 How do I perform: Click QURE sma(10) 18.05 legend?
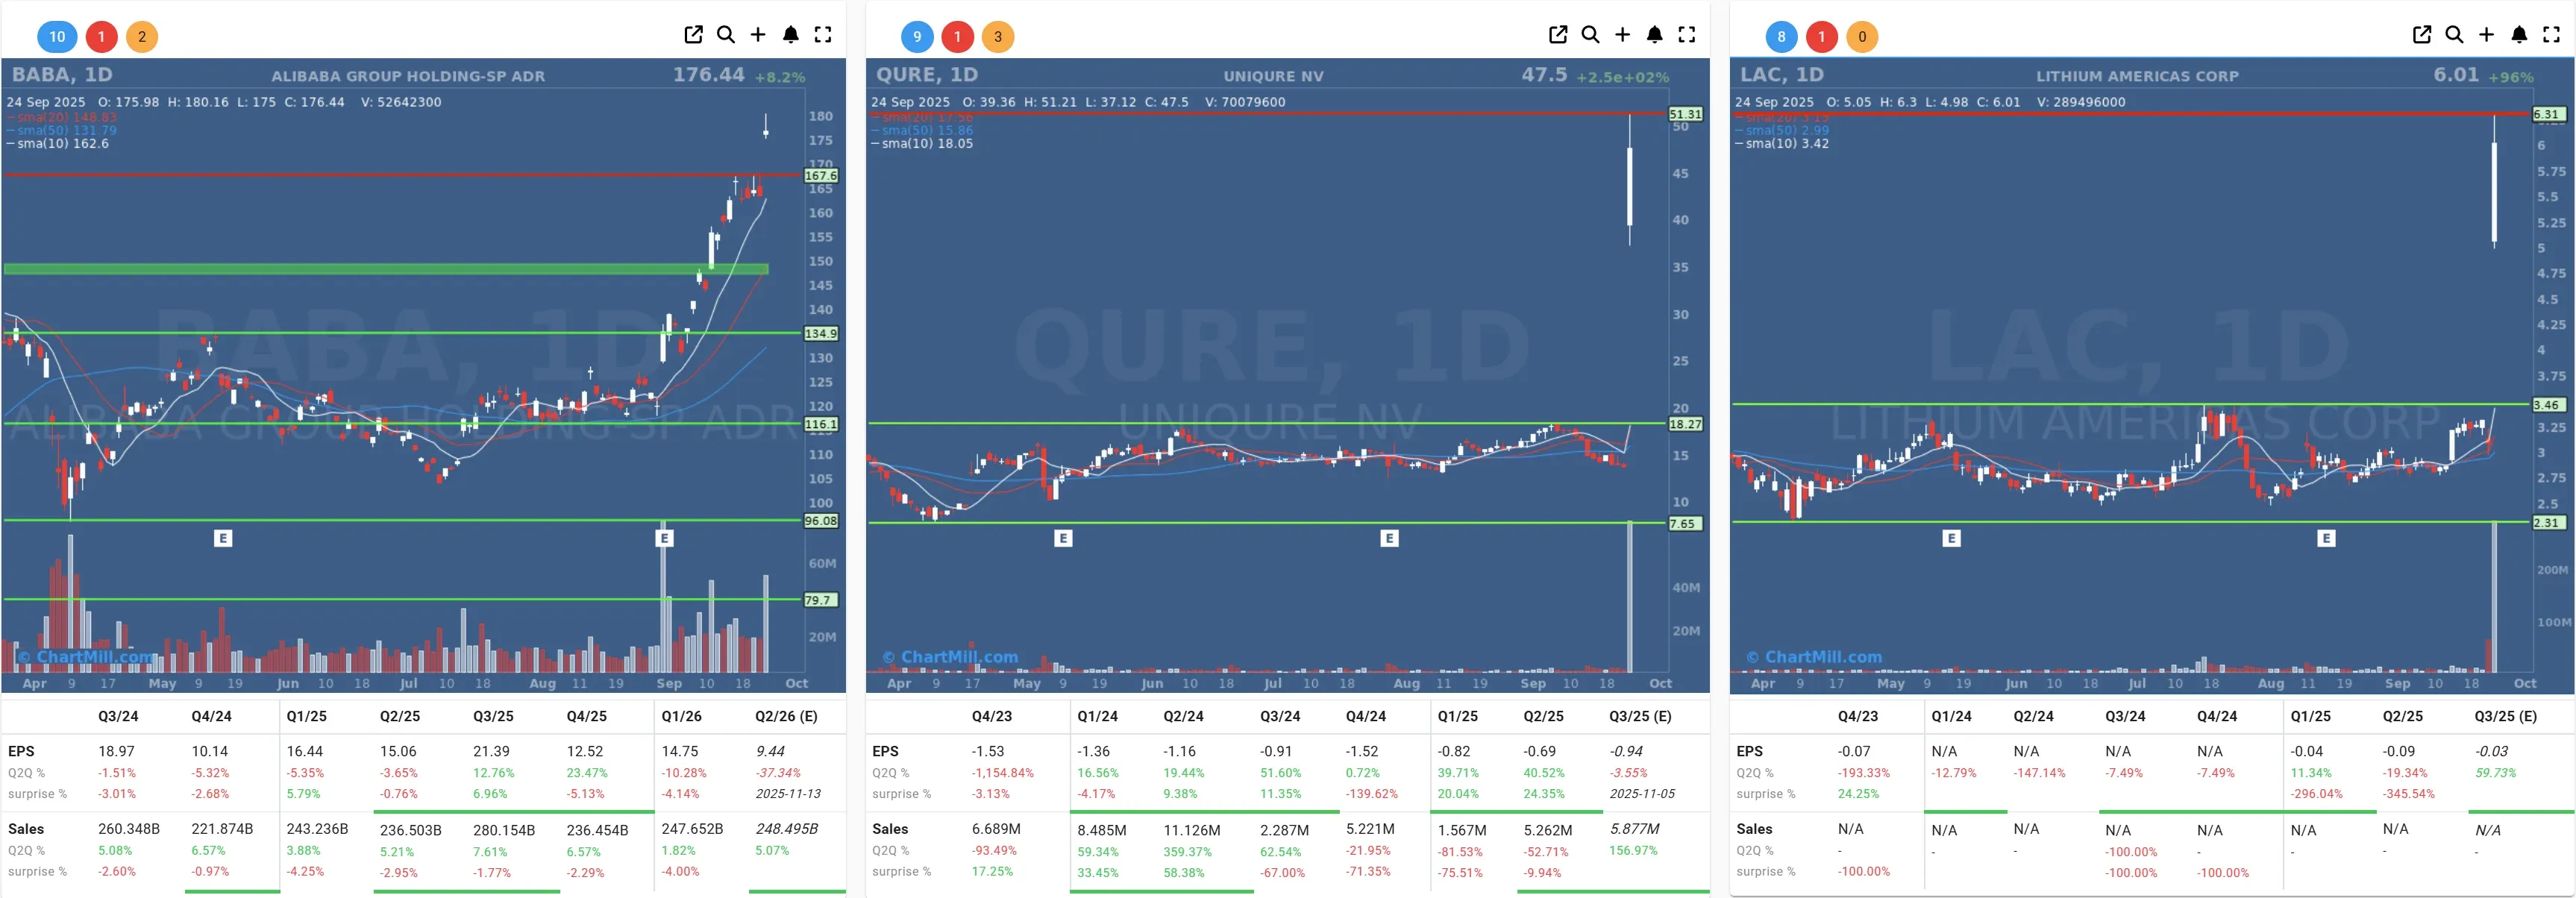(x=922, y=144)
